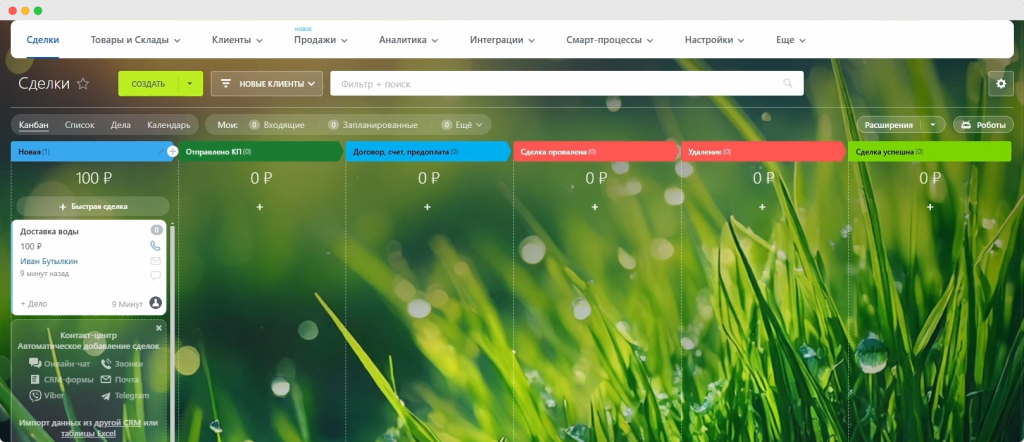
Task: Click the activity counter badge on Доставка воды
Action: click(x=156, y=230)
